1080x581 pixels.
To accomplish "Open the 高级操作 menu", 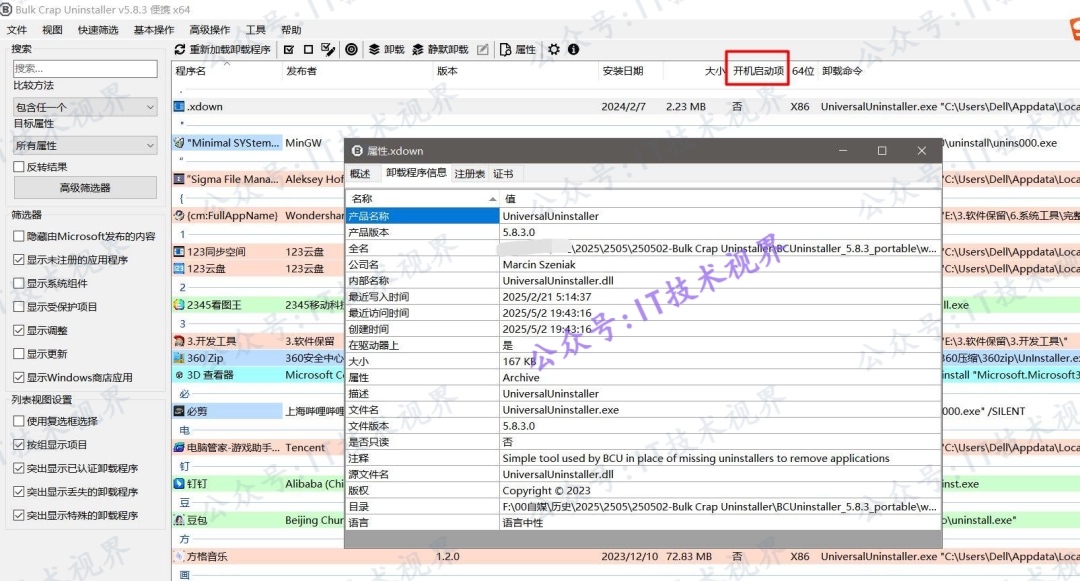I will [x=209, y=30].
